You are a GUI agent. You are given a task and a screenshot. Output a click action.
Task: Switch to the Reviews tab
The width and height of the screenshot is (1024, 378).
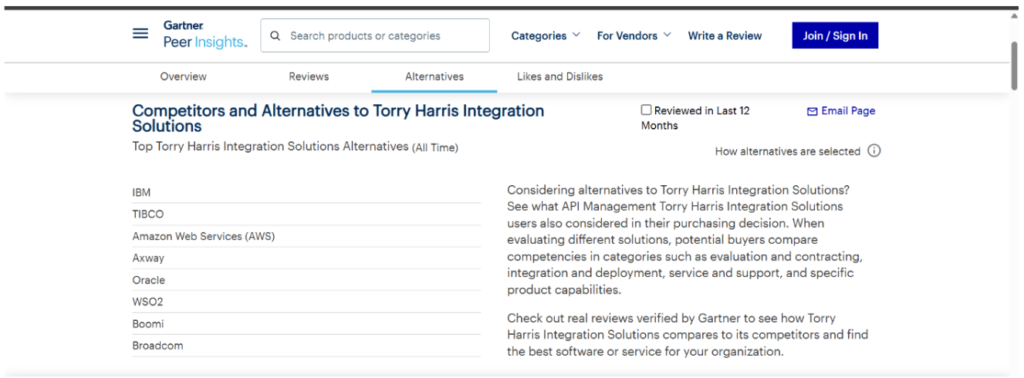(309, 76)
